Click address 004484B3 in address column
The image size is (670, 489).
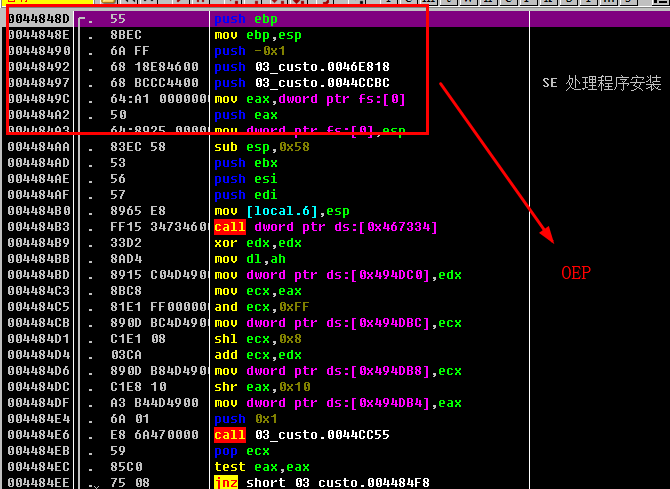coord(38,227)
